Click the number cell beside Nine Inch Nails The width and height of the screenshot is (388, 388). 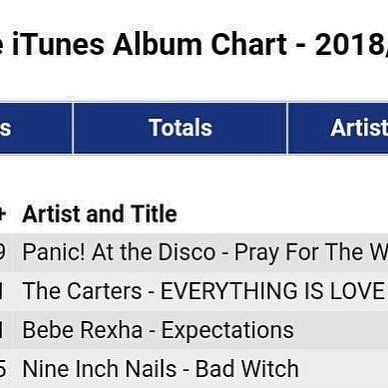point(5,369)
